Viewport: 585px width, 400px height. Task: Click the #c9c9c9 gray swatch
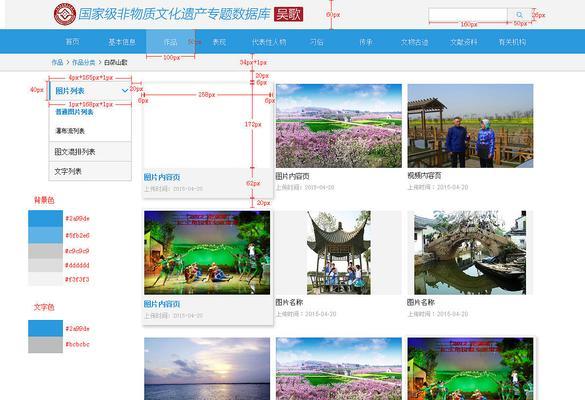46,251
